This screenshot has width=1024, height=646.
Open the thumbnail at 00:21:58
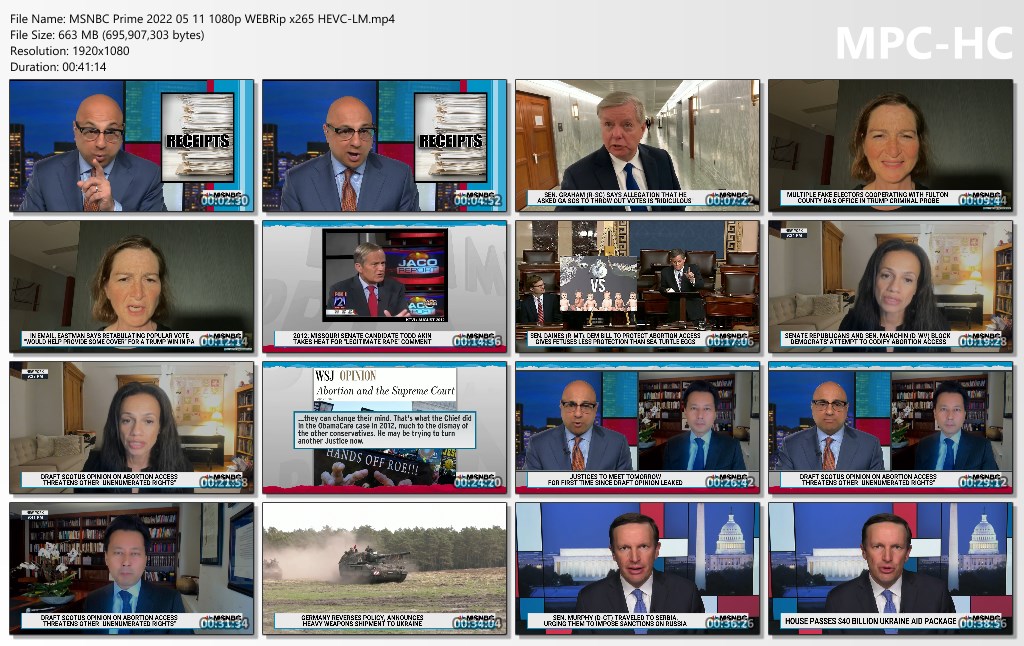click(131, 427)
